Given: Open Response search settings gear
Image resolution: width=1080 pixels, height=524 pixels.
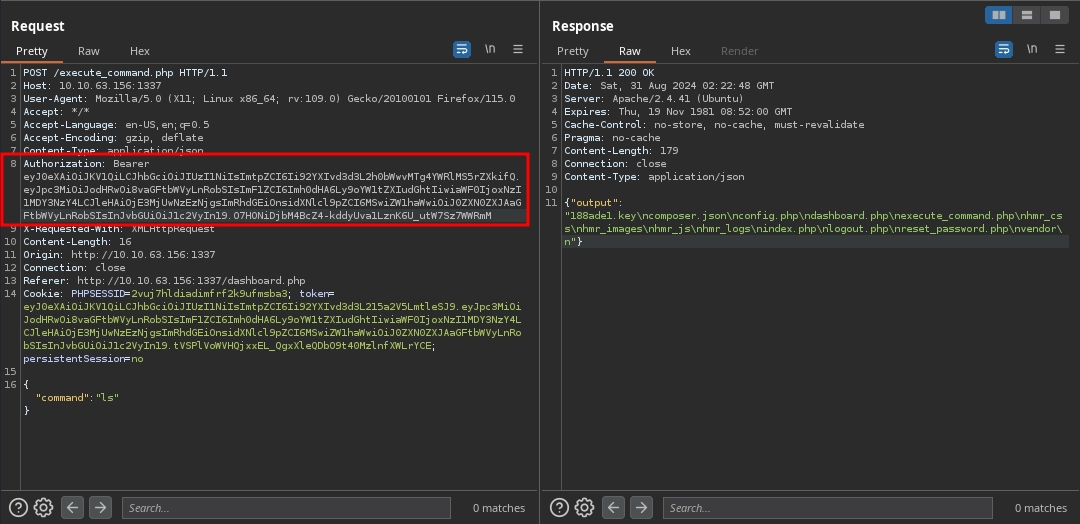Looking at the screenshot, I should [584, 508].
